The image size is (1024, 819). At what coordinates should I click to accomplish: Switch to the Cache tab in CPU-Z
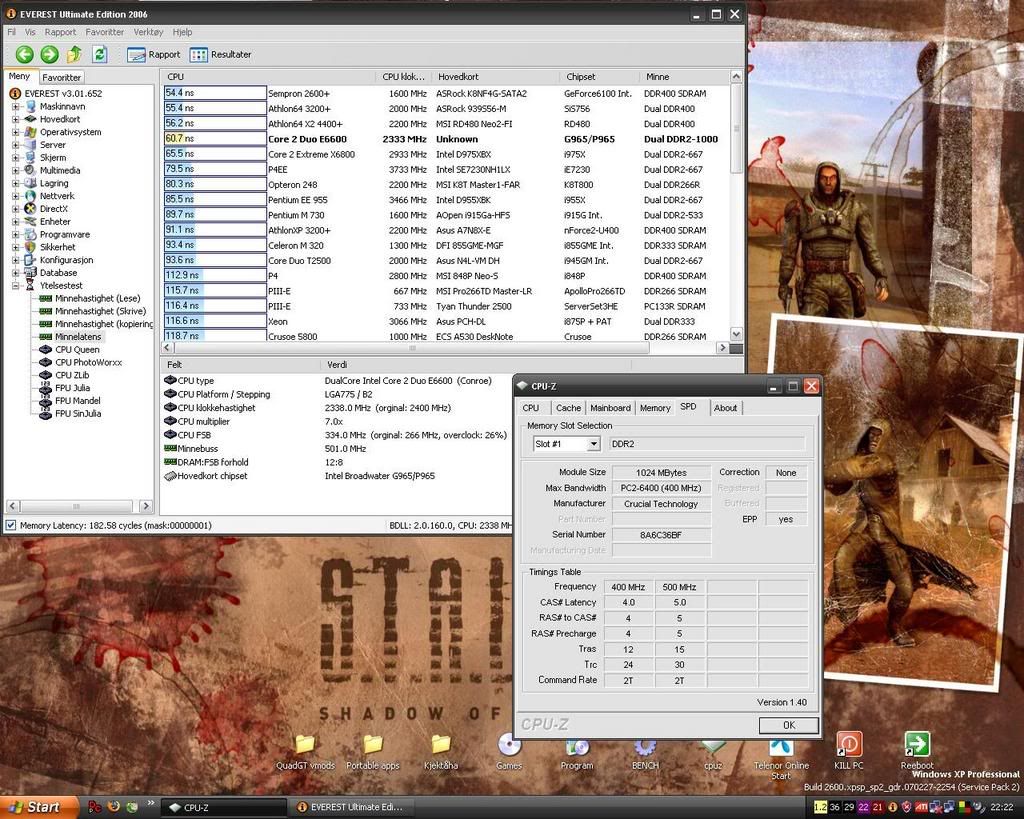tap(568, 408)
